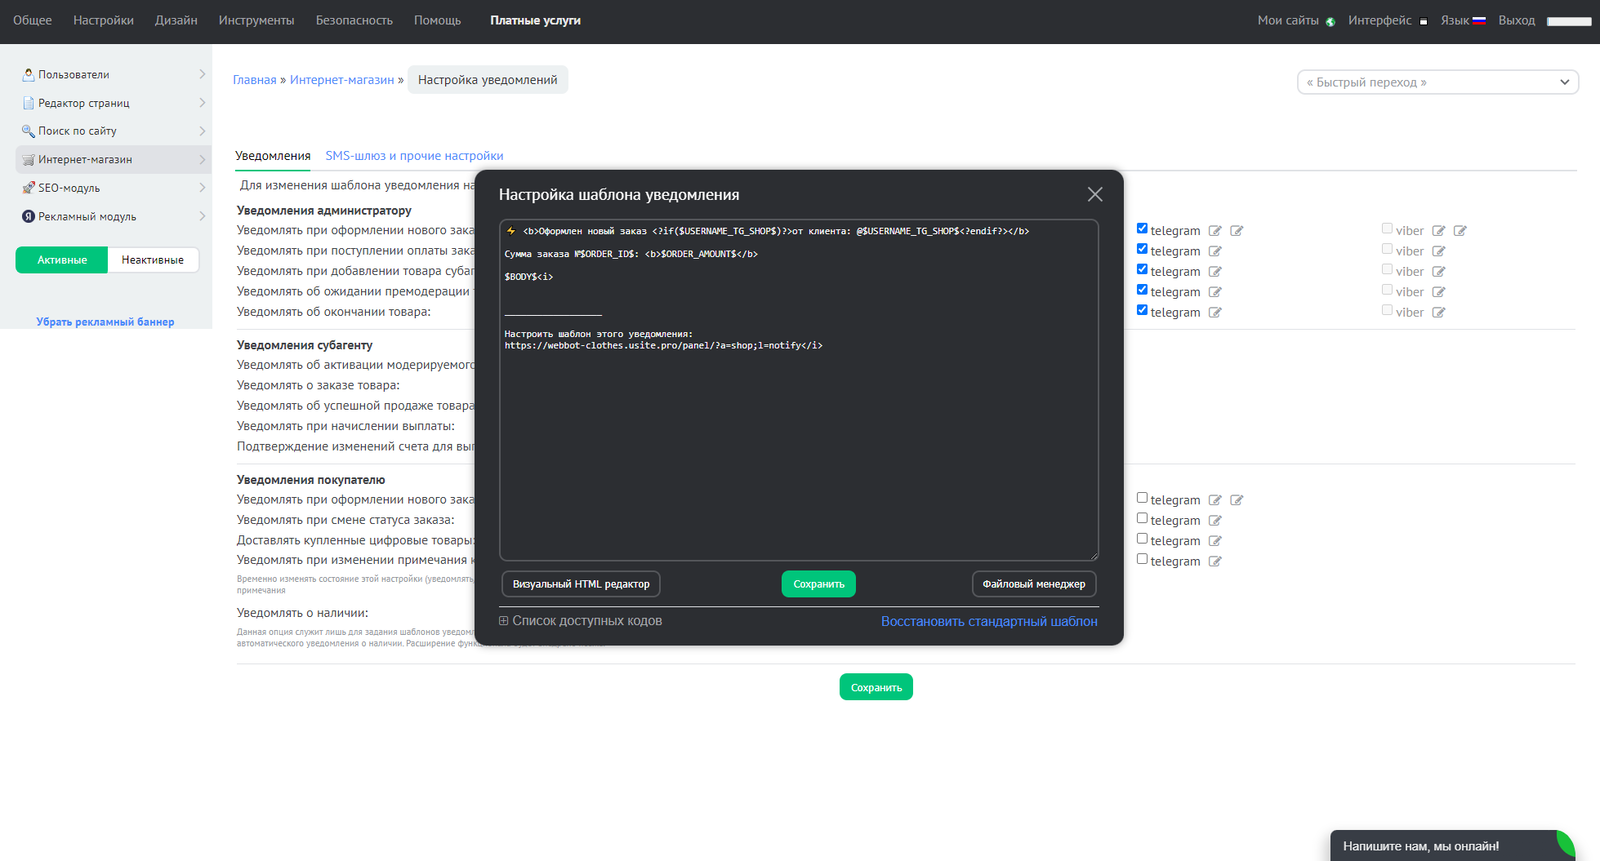The height and width of the screenshot is (861, 1600).
Task: Edit telegram template for out-of-stock admin notification
Action: pos(1215,312)
